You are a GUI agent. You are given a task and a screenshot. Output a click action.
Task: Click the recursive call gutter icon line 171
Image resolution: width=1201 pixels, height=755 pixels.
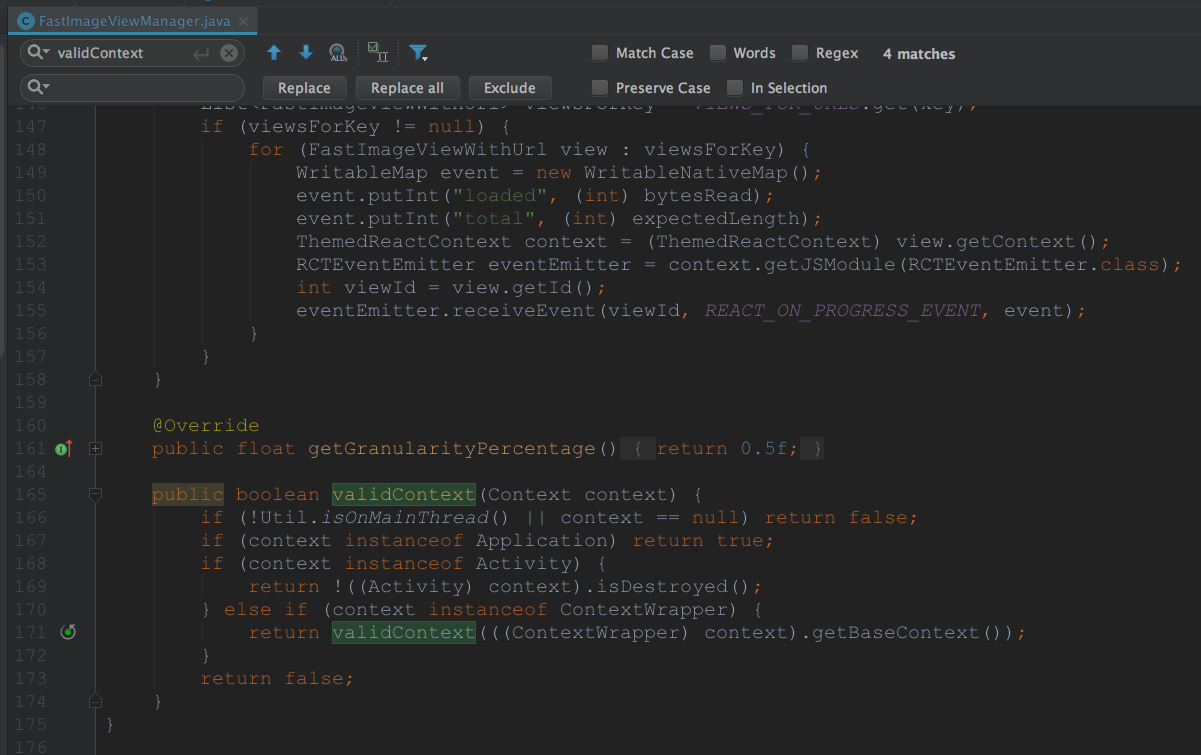tap(68, 632)
